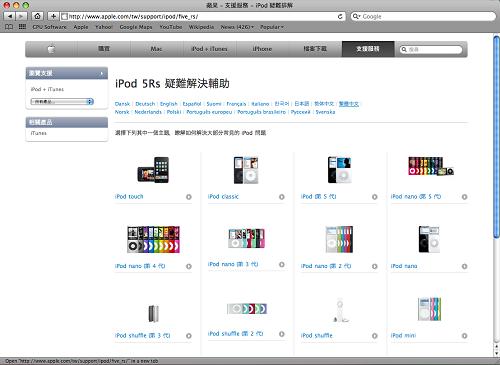Click the arrow icon next to iPod classic
This screenshot has height=365, width=500.
282,197
